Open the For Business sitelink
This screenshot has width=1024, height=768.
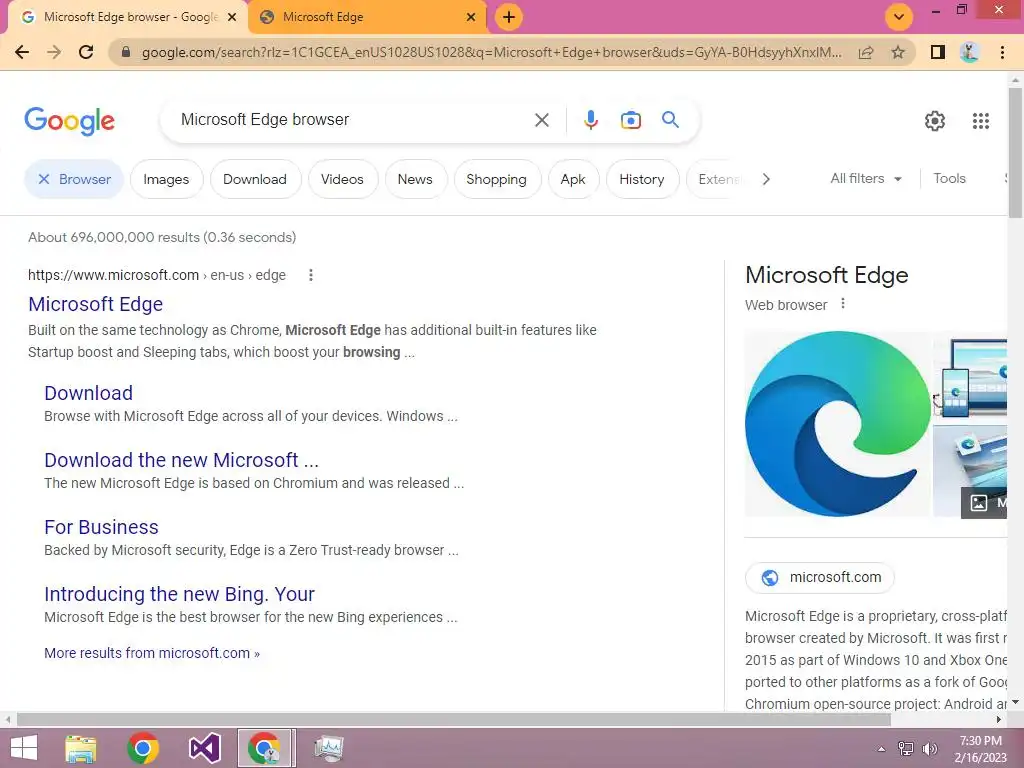[101, 527]
